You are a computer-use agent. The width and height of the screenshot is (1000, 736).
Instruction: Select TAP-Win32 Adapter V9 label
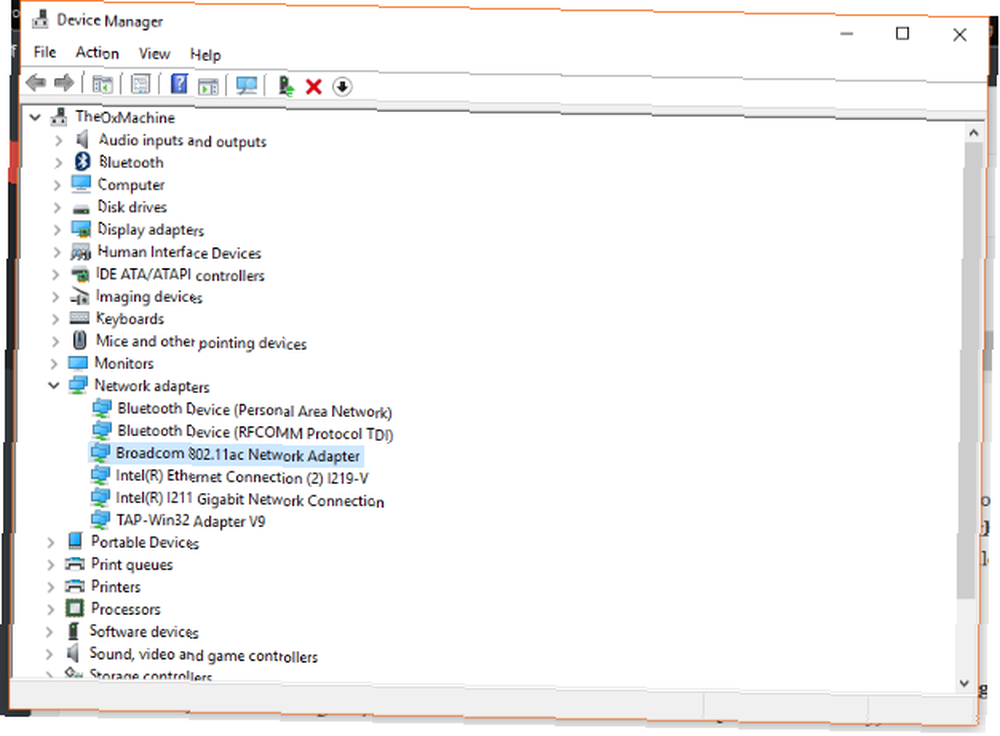[190, 520]
